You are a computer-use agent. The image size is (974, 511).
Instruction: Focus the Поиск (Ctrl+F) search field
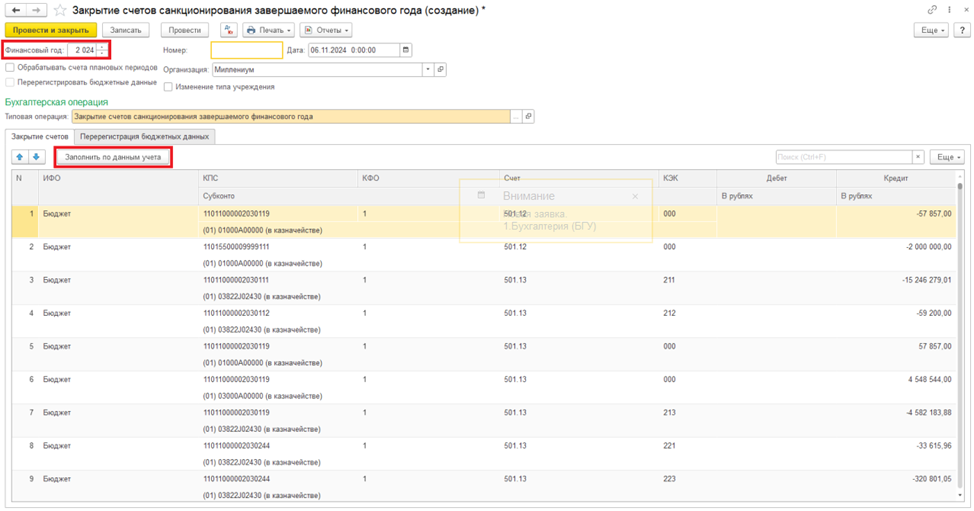tap(844, 157)
